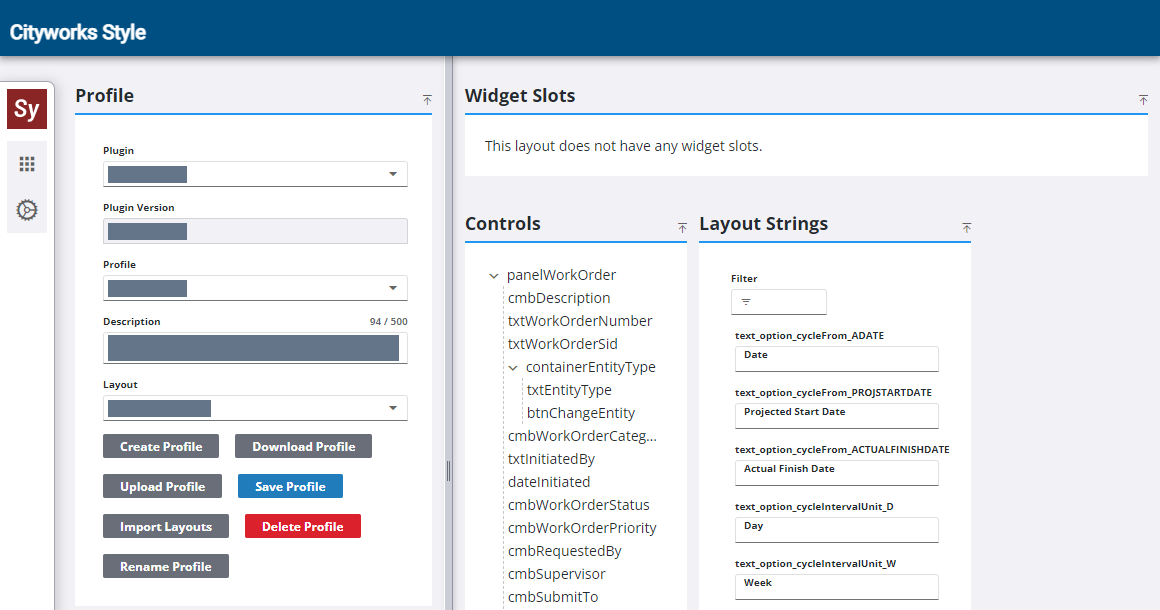Screen dimensions: 1160x610
Task: Collapse the Profile panel with its arrow icon
Action: [427, 99]
